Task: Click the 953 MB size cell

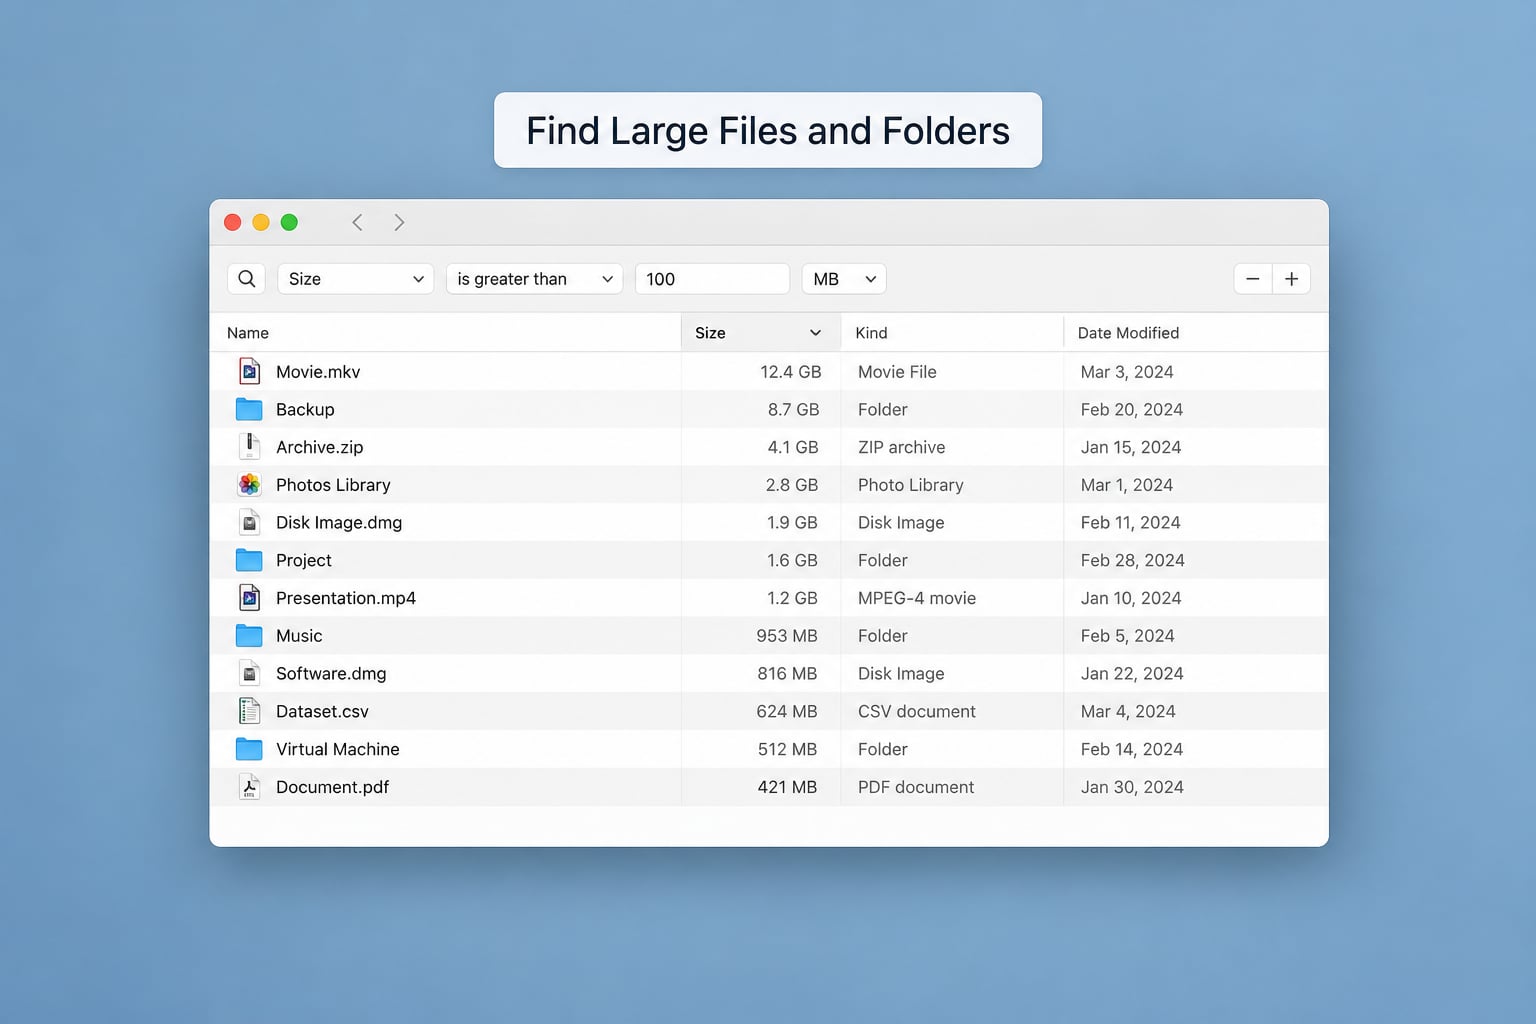Action: point(787,636)
